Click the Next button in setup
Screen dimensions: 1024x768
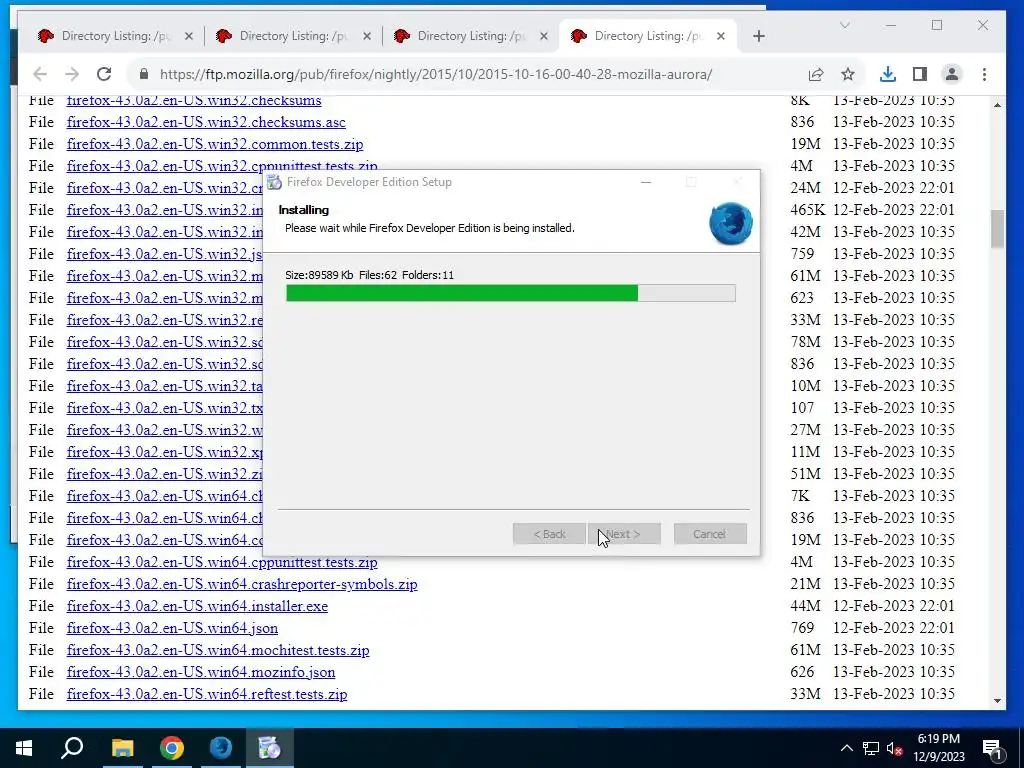coord(624,534)
